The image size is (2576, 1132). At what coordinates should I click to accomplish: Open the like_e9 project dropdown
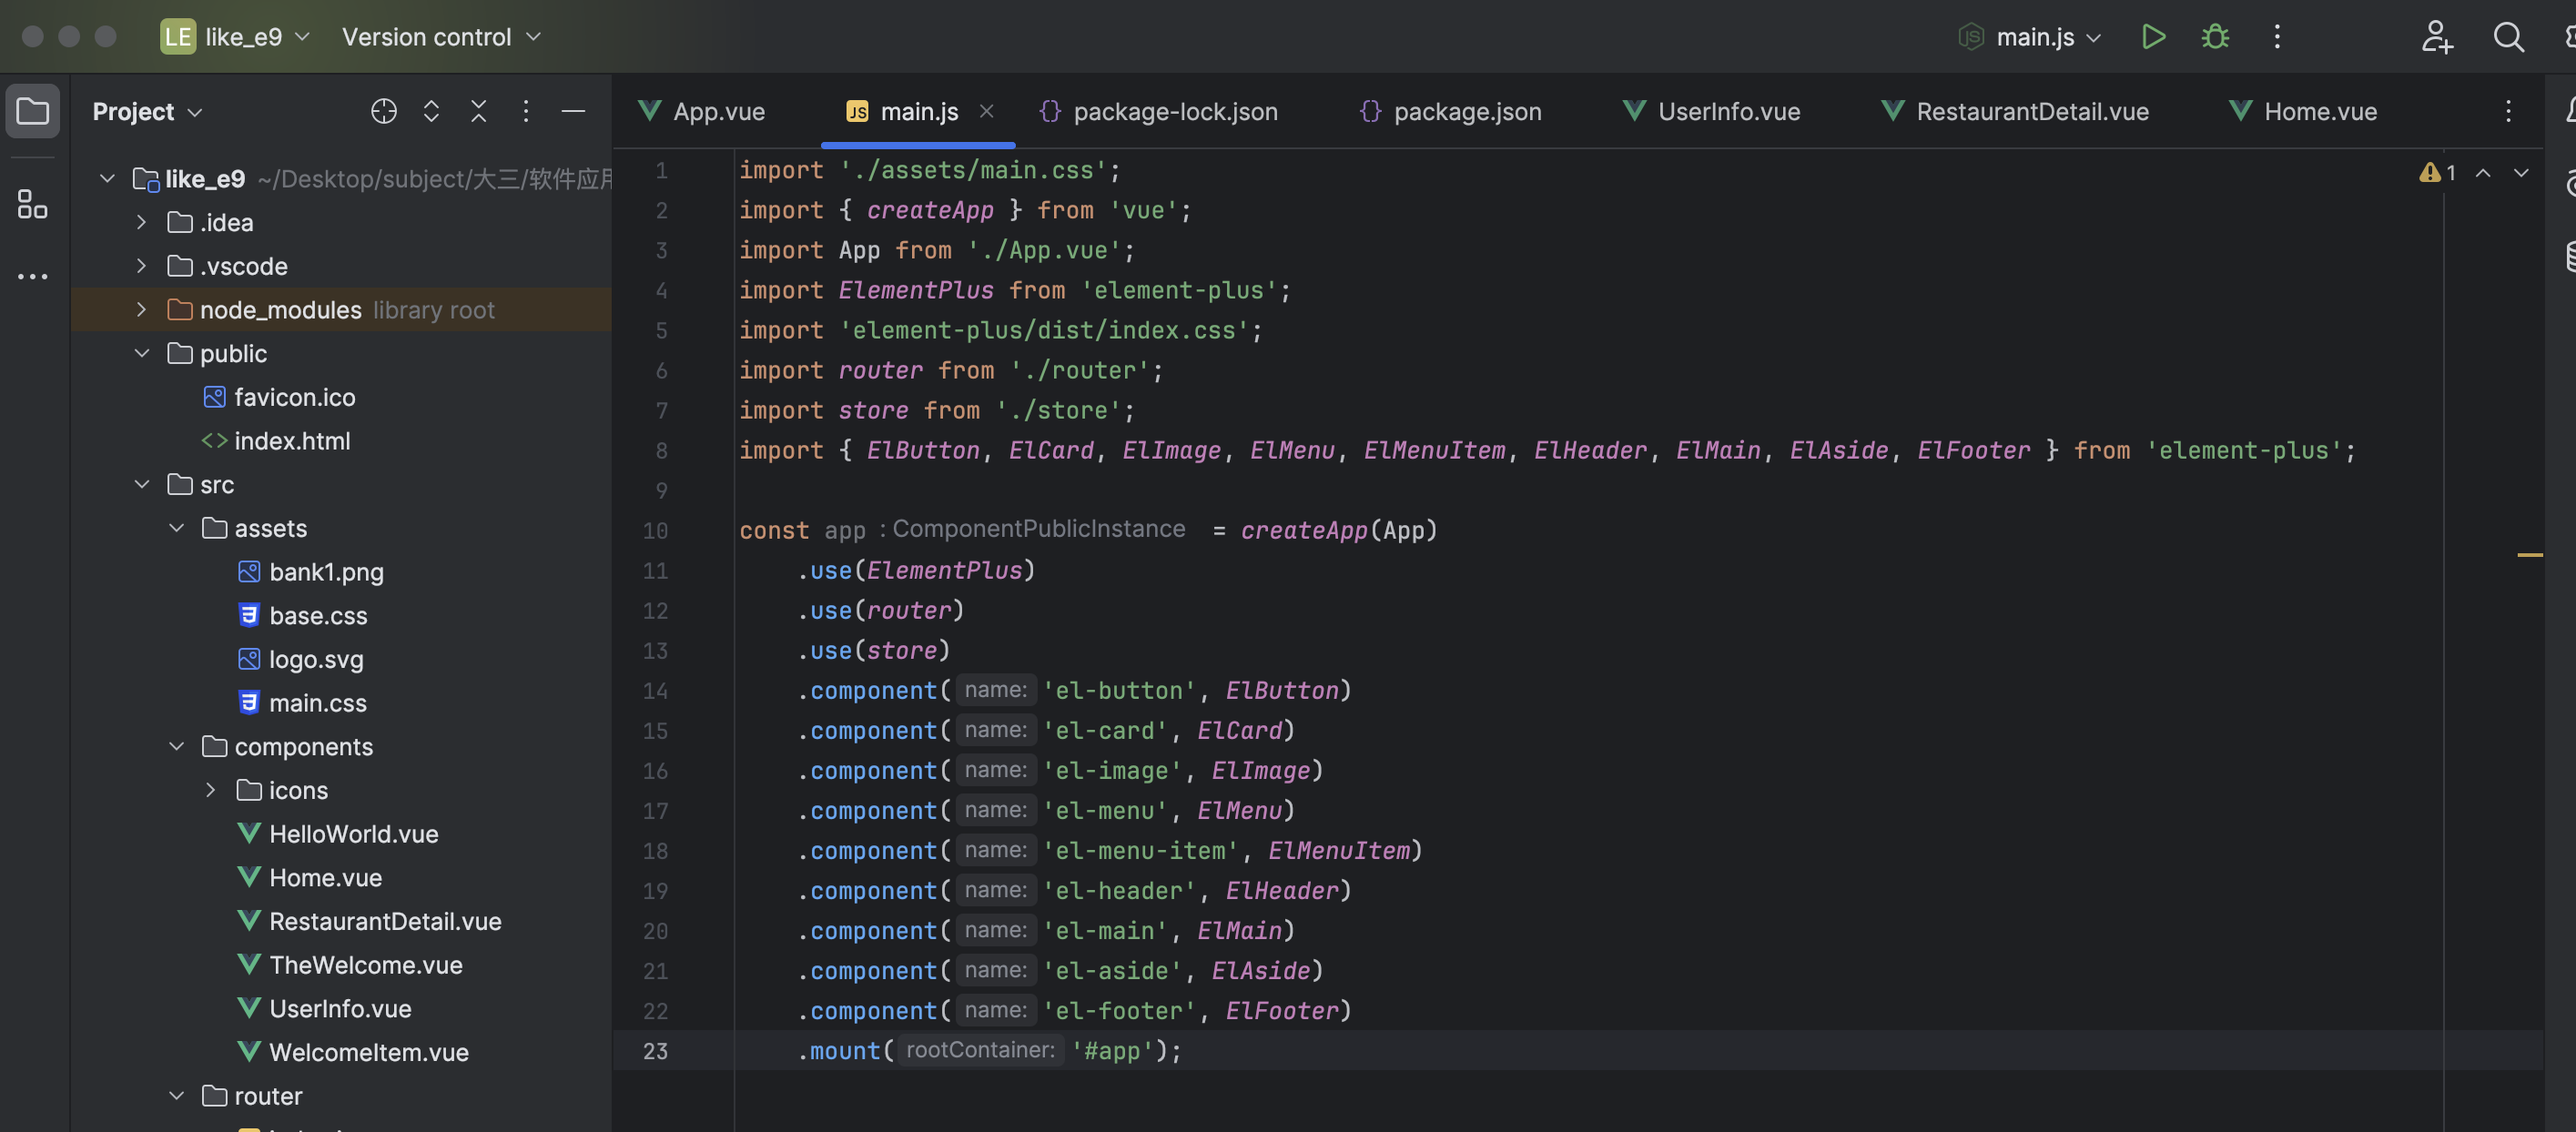coord(256,37)
